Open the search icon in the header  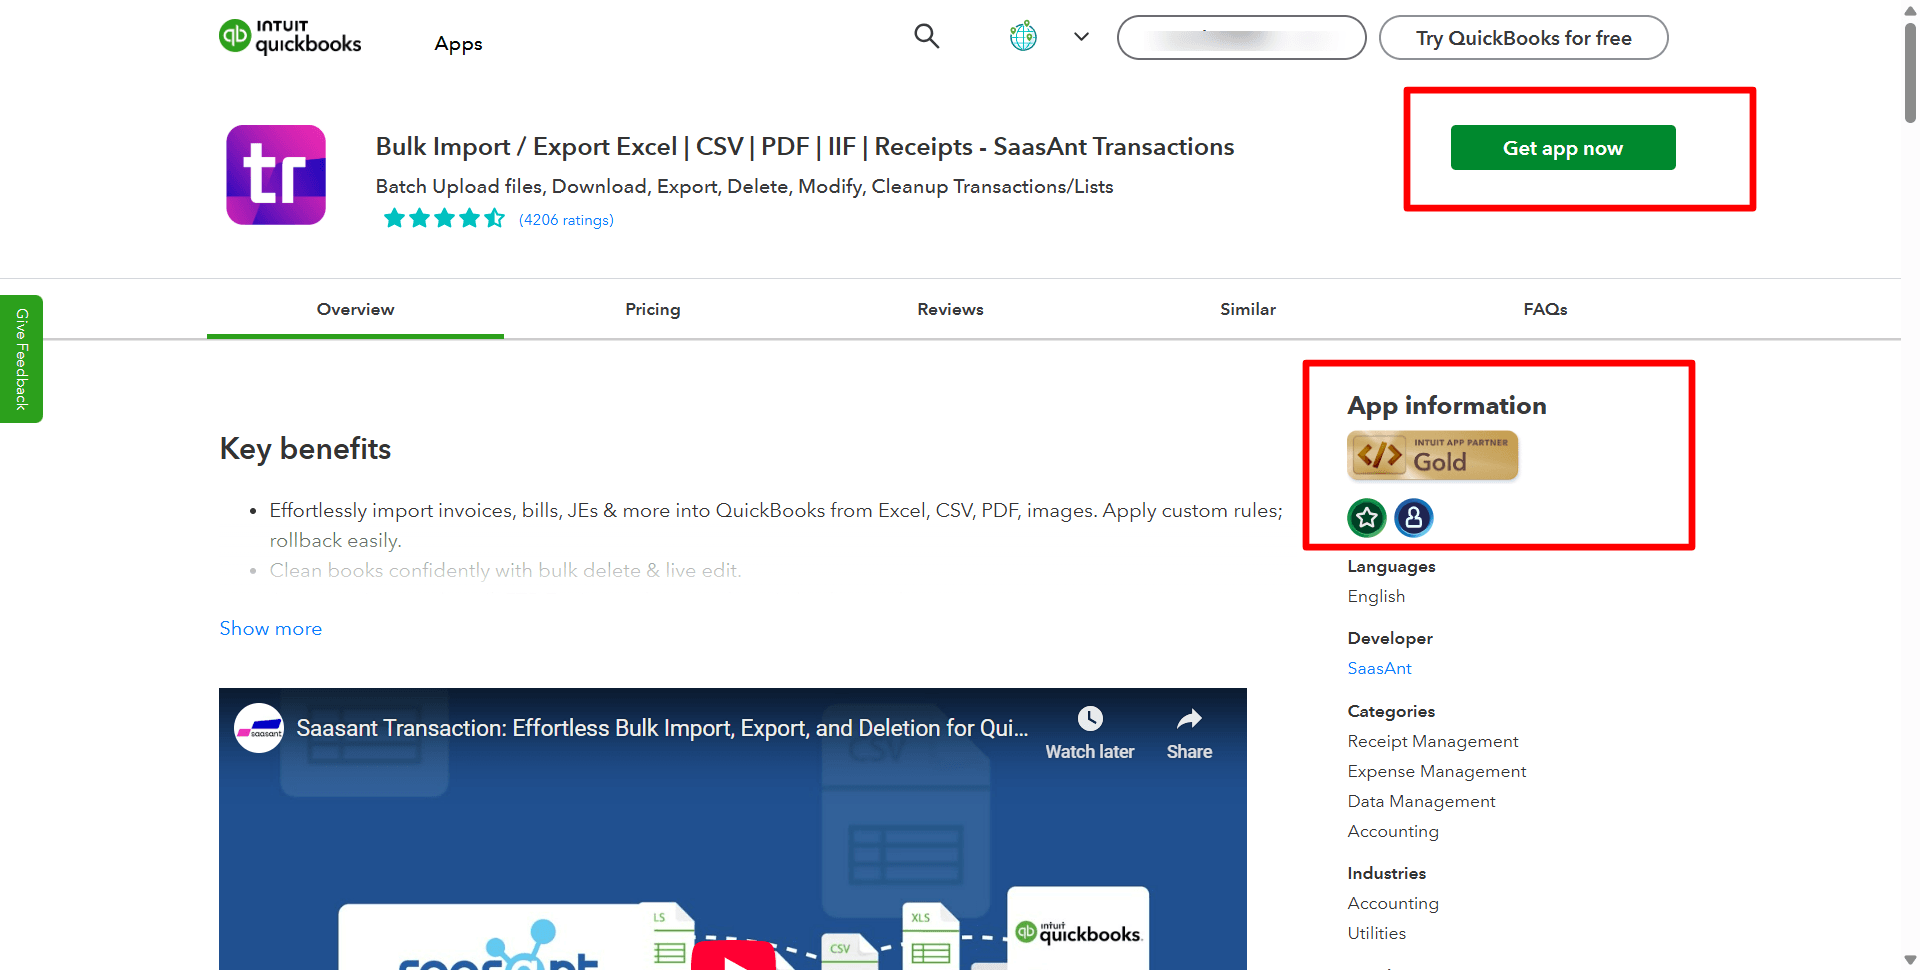tap(926, 36)
